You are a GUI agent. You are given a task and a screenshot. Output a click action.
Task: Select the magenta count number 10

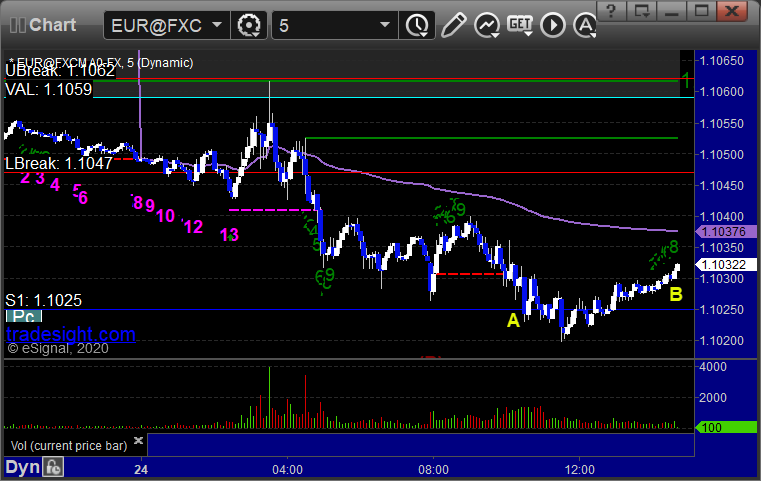click(x=165, y=216)
